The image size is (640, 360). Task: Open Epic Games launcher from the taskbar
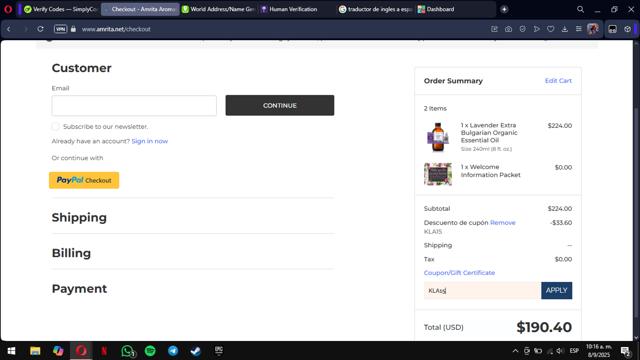click(x=219, y=351)
